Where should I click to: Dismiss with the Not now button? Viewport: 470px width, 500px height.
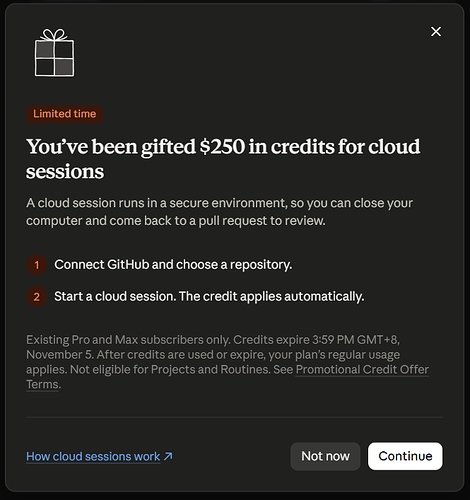coord(325,456)
